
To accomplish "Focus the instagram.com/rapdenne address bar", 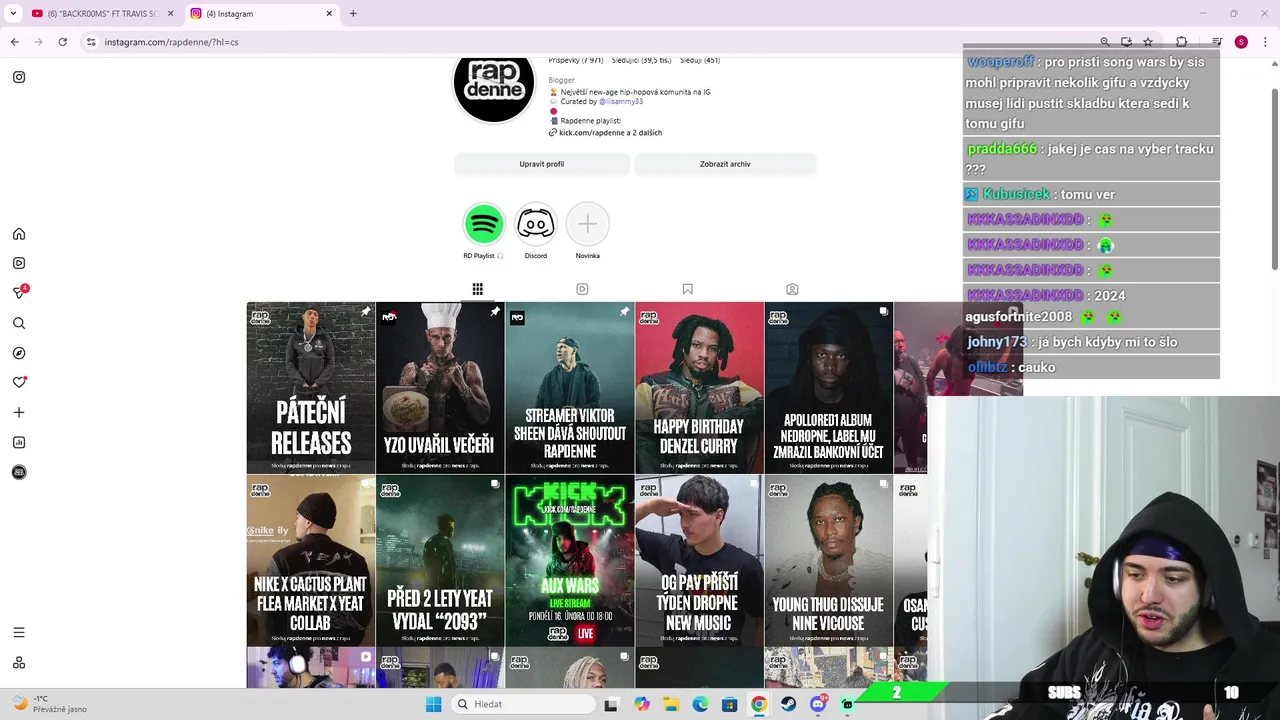I will point(590,42).
